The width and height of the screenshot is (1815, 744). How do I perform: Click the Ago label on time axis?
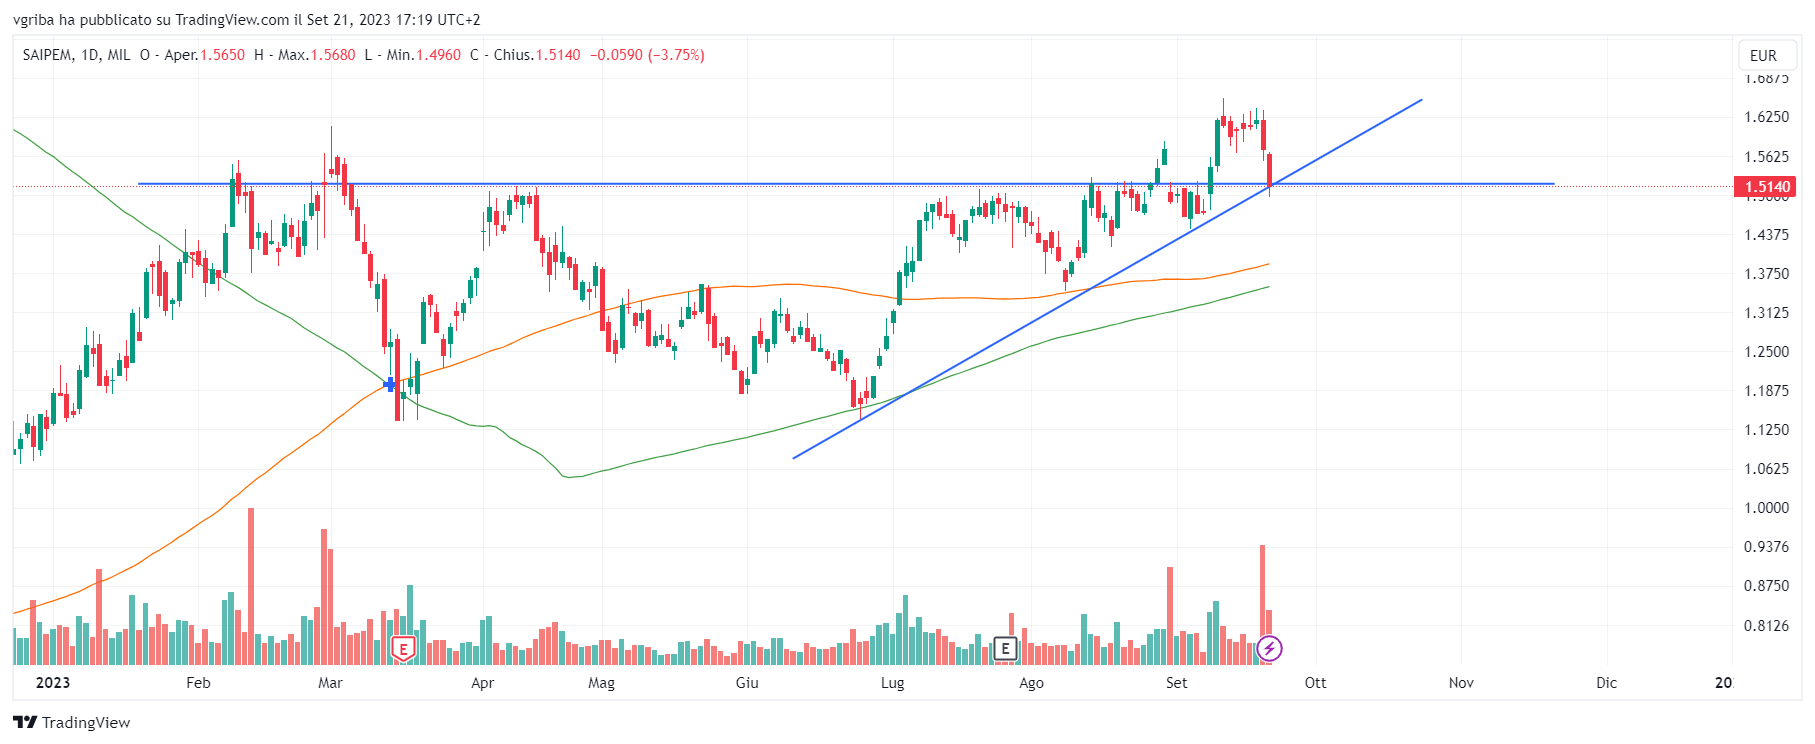[x=1031, y=683]
